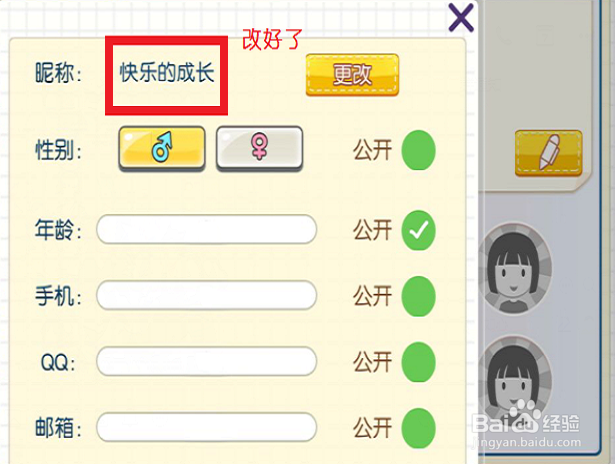
Task: Click the upper girl avatar portrait
Action: [515, 269]
